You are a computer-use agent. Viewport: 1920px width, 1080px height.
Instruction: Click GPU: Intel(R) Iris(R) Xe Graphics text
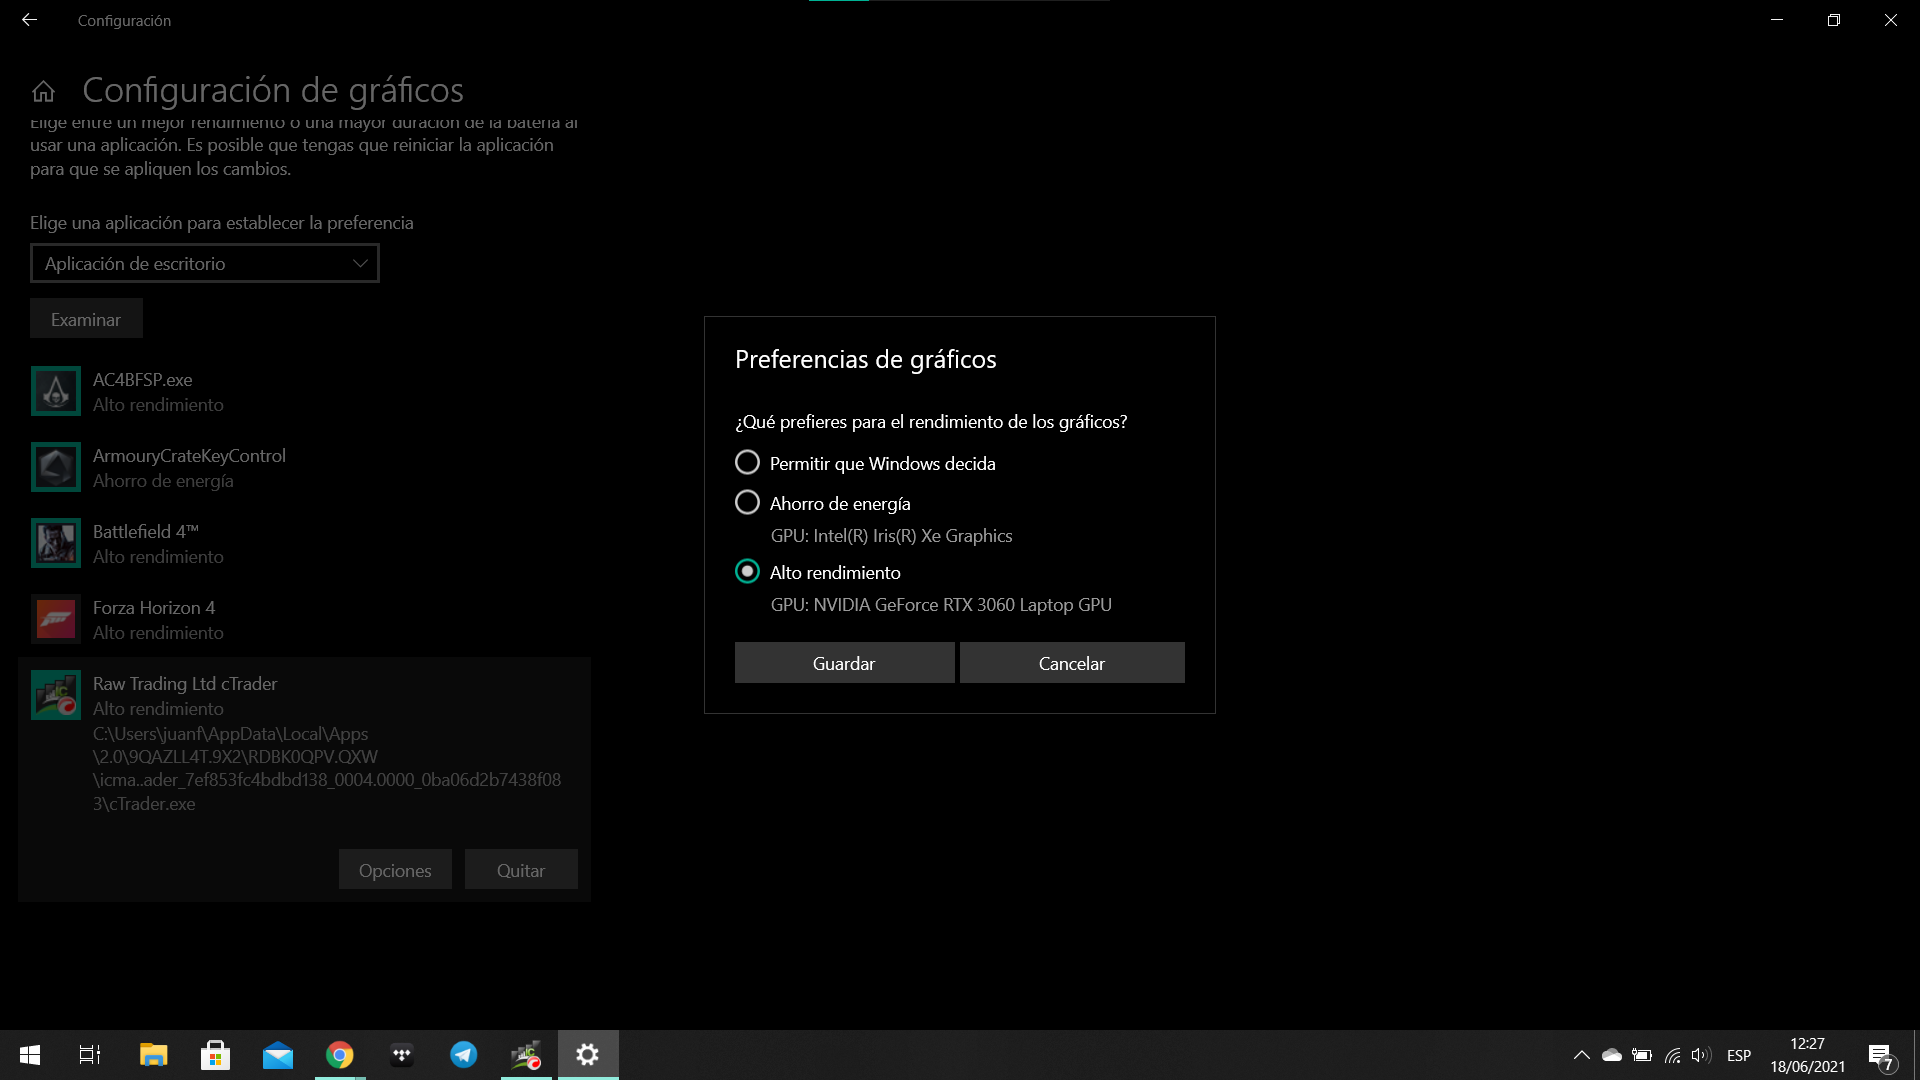tap(891, 535)
